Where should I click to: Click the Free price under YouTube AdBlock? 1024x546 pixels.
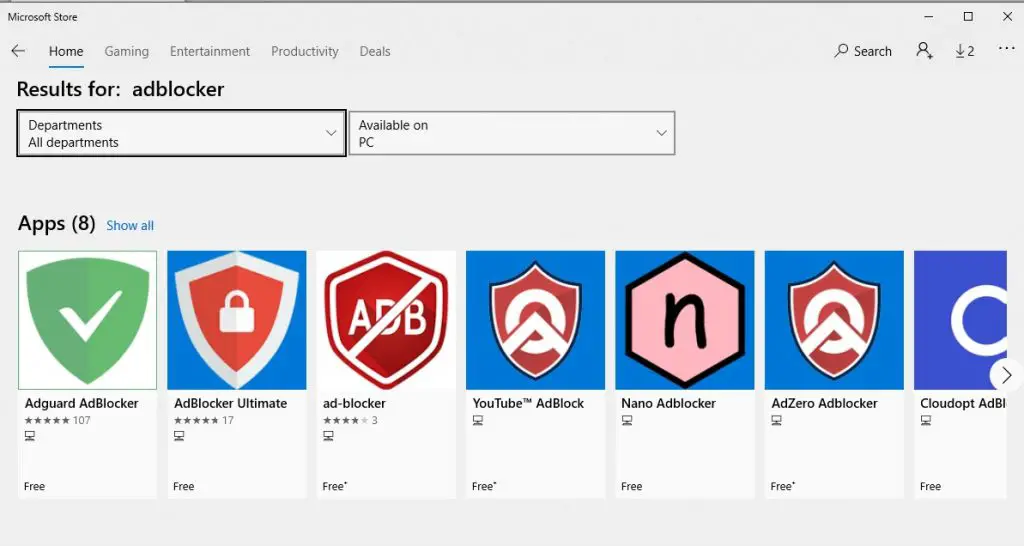484,487
